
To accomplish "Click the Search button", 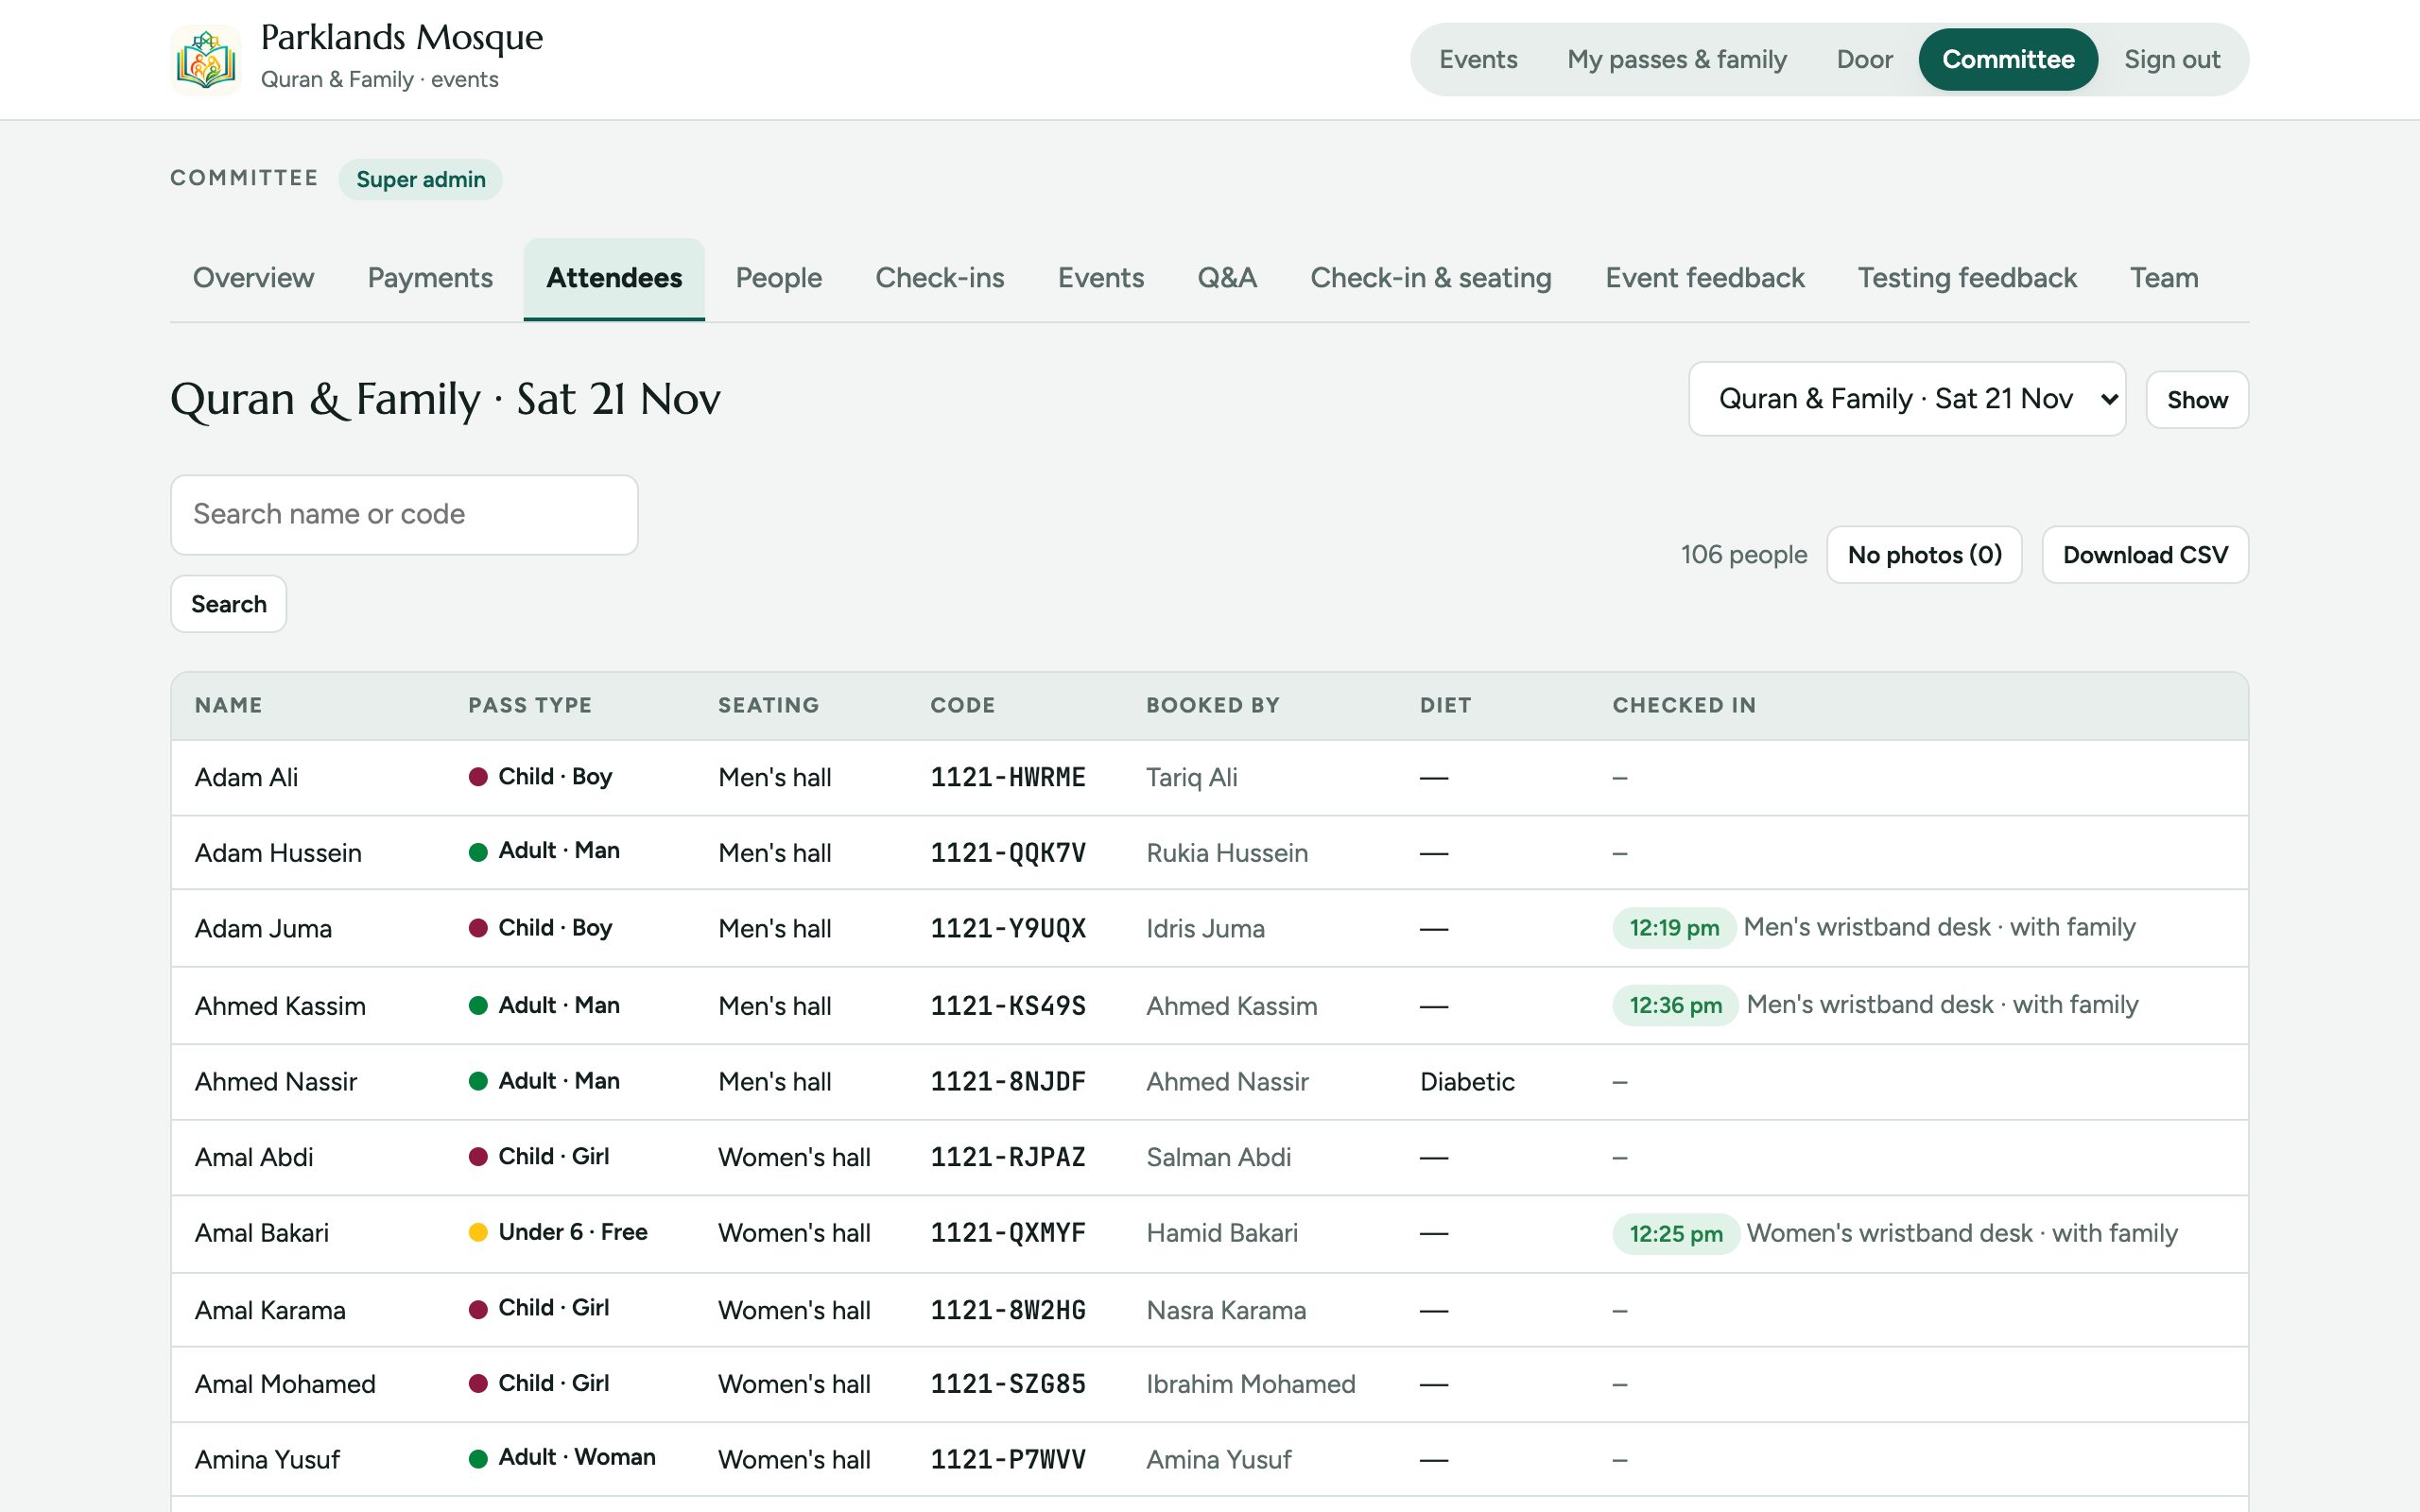I will tap(229, 604).
